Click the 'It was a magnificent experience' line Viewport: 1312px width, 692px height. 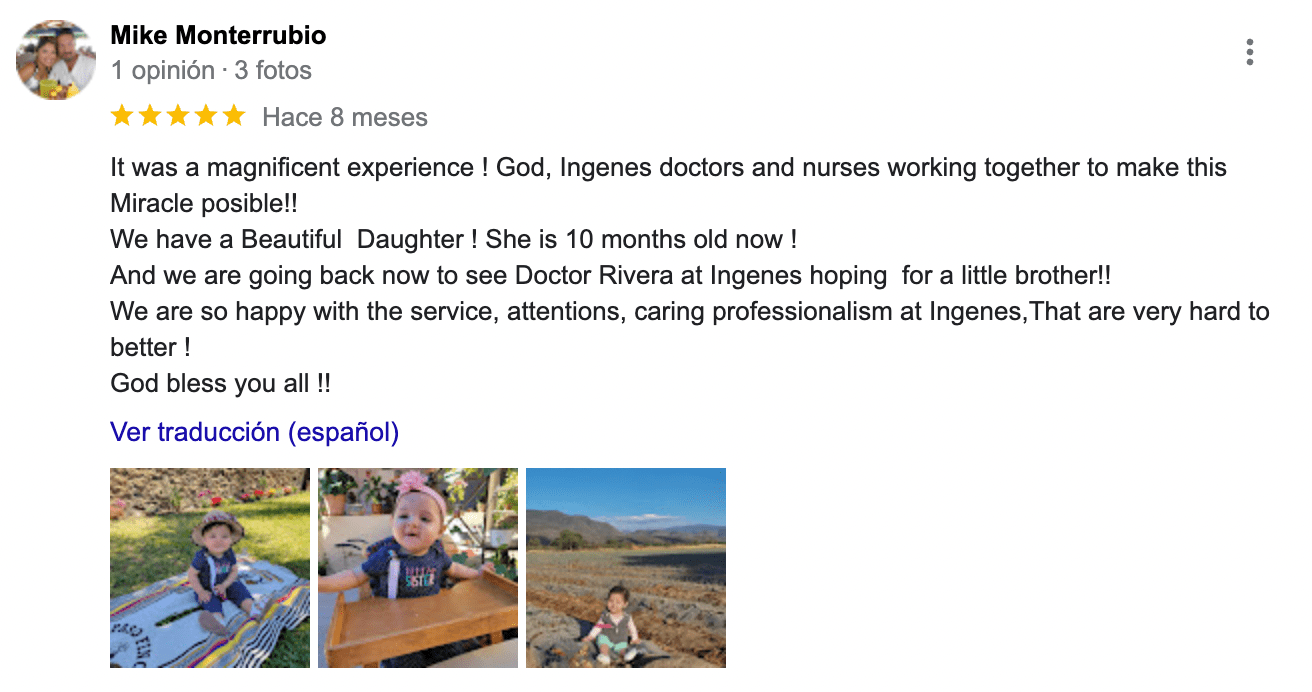(x=668, y=168)
